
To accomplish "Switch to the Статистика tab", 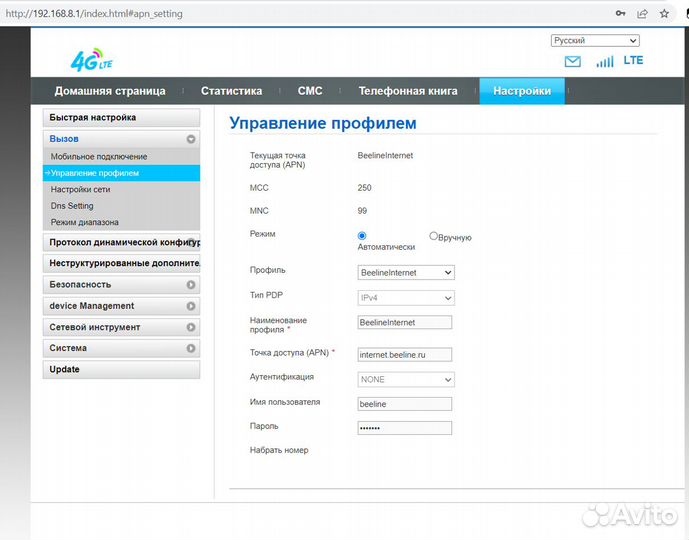I will 231,91.
